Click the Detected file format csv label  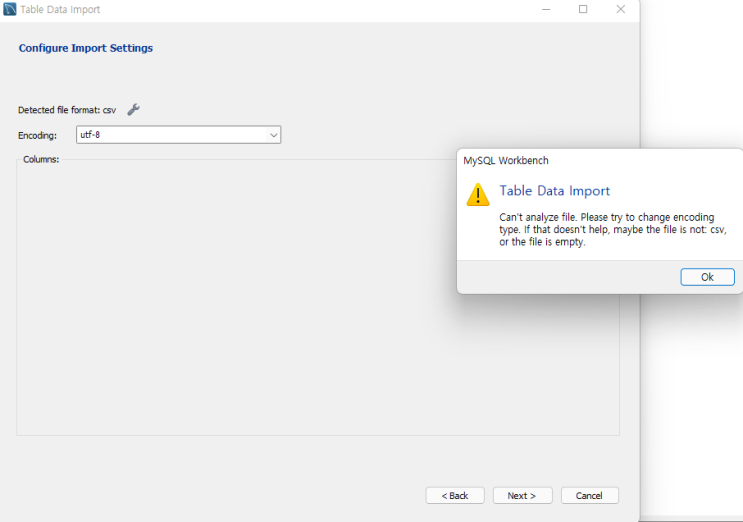[67, 110]
